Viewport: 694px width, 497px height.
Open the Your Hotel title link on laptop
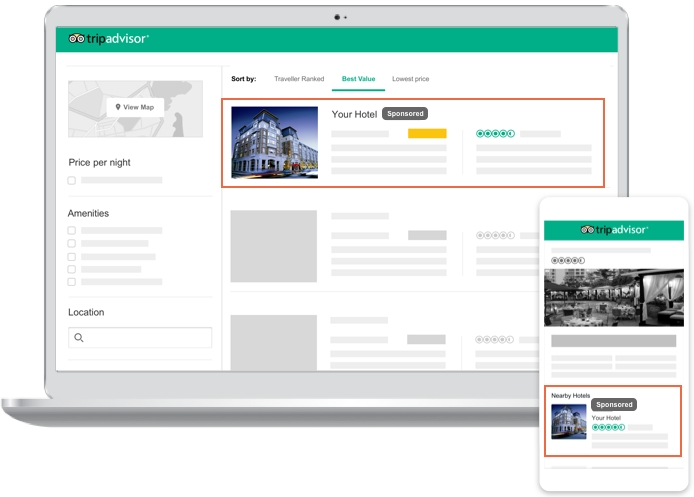[x=354, y=114]
